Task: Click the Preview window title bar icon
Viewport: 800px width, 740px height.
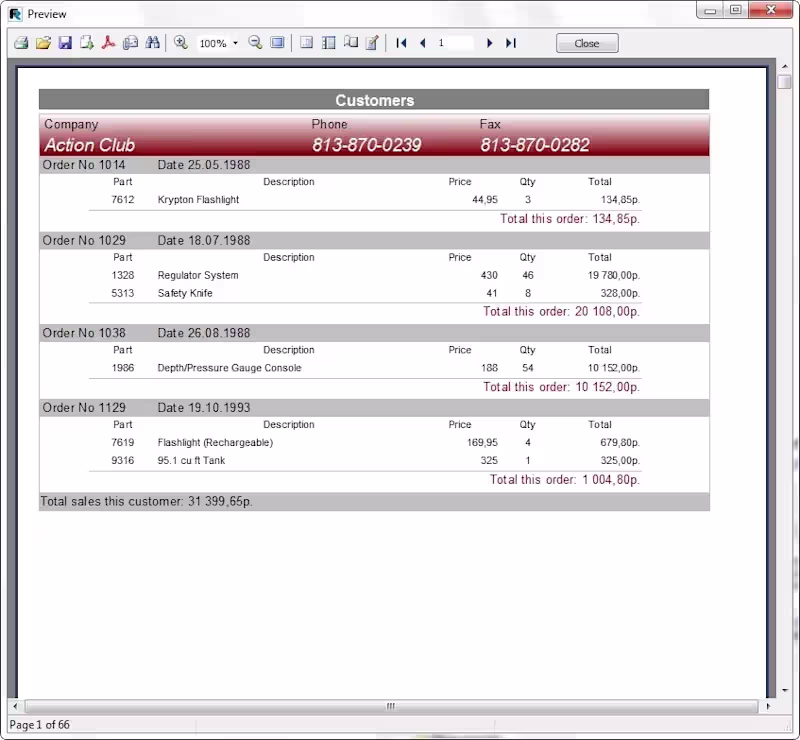Action: point(15,14)
